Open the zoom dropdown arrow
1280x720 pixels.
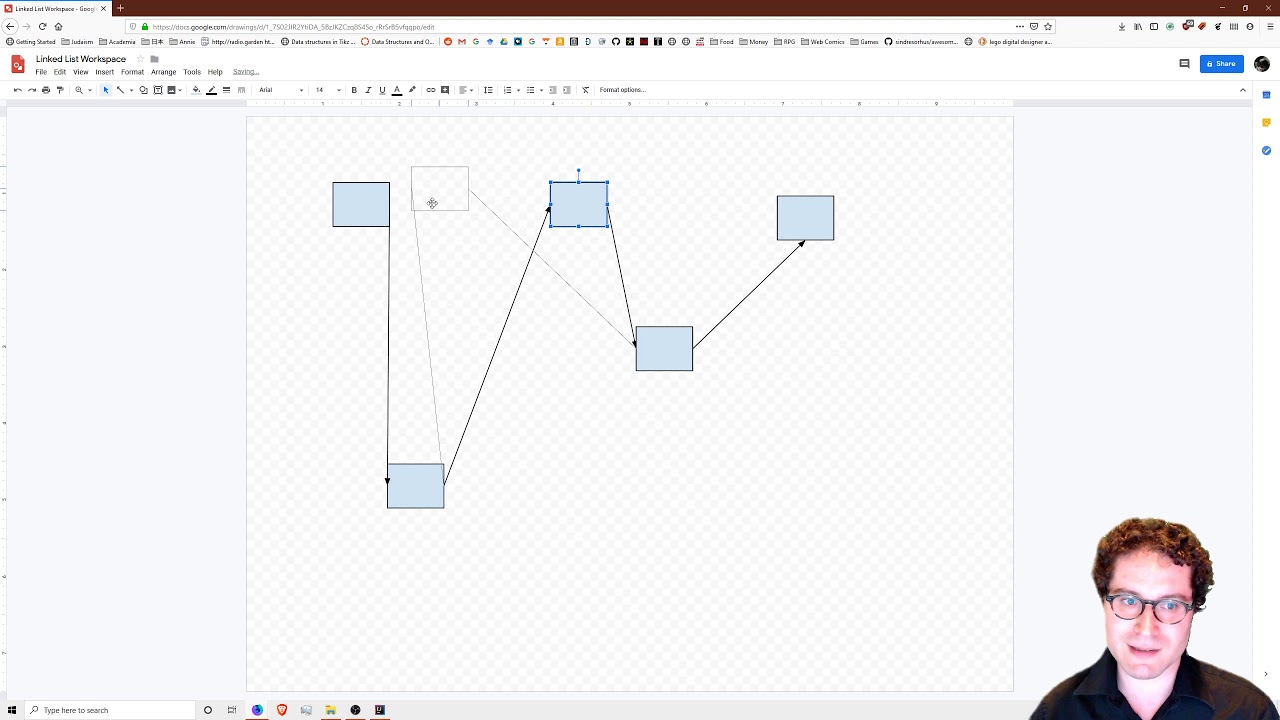90,90
